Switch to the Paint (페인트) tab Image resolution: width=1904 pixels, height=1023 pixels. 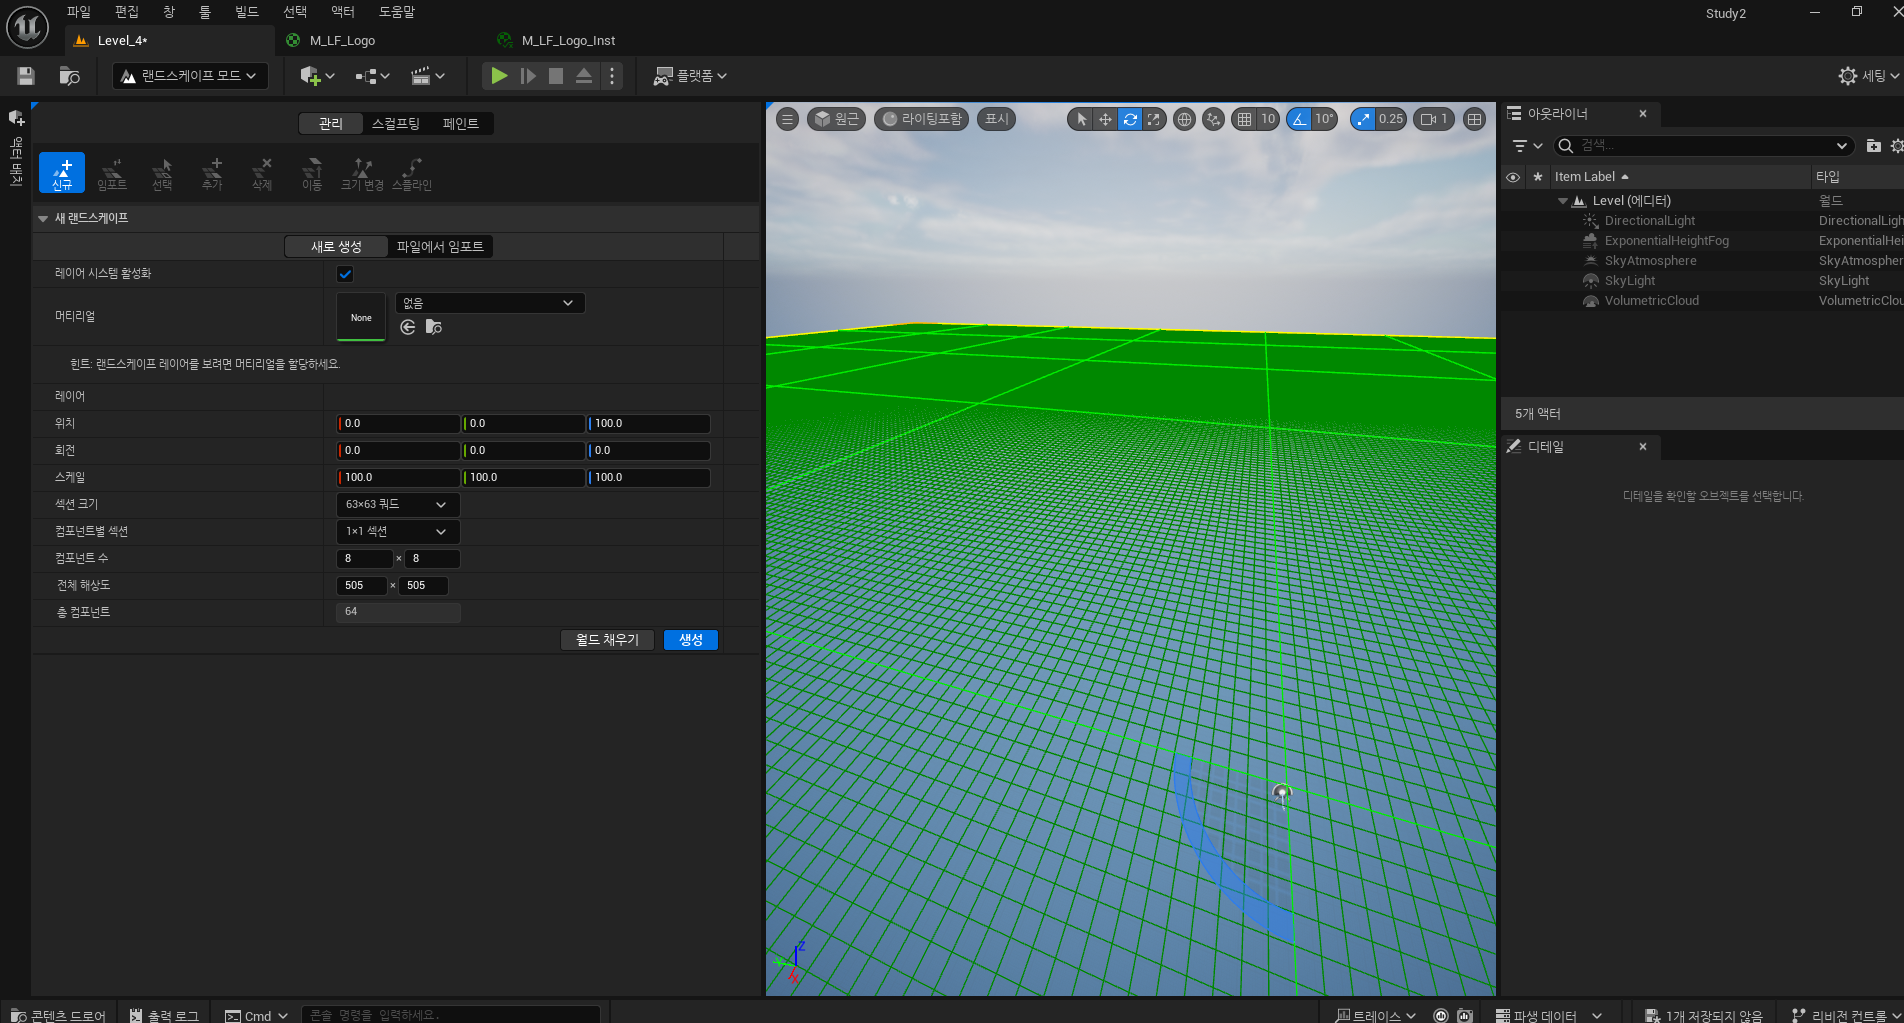point(461,124)
